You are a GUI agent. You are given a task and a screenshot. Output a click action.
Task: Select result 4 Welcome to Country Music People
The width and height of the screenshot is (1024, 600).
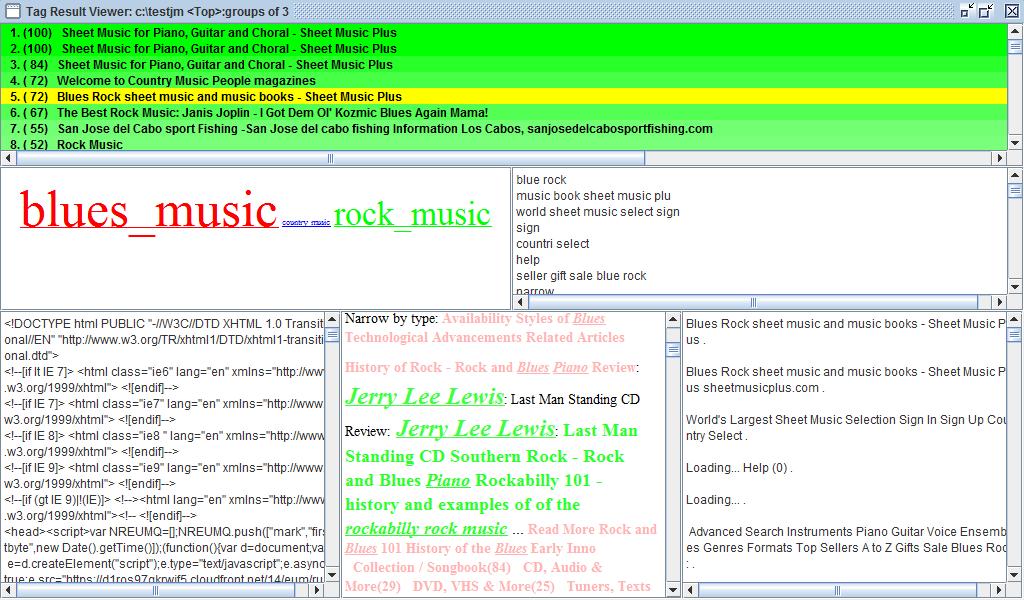coord(504,80)
